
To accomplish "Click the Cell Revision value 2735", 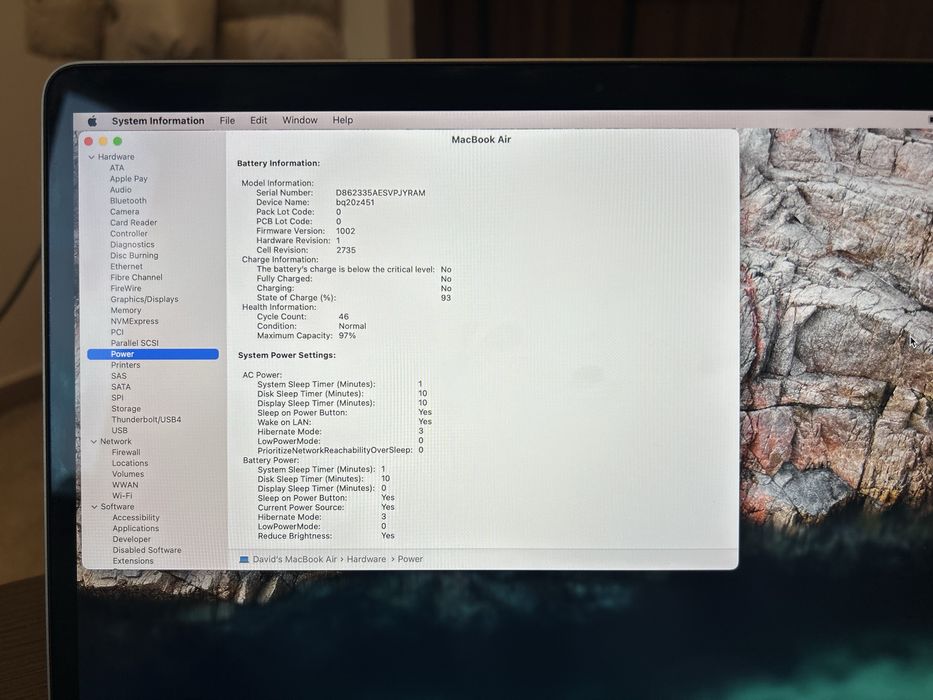I will click(346, 251).
